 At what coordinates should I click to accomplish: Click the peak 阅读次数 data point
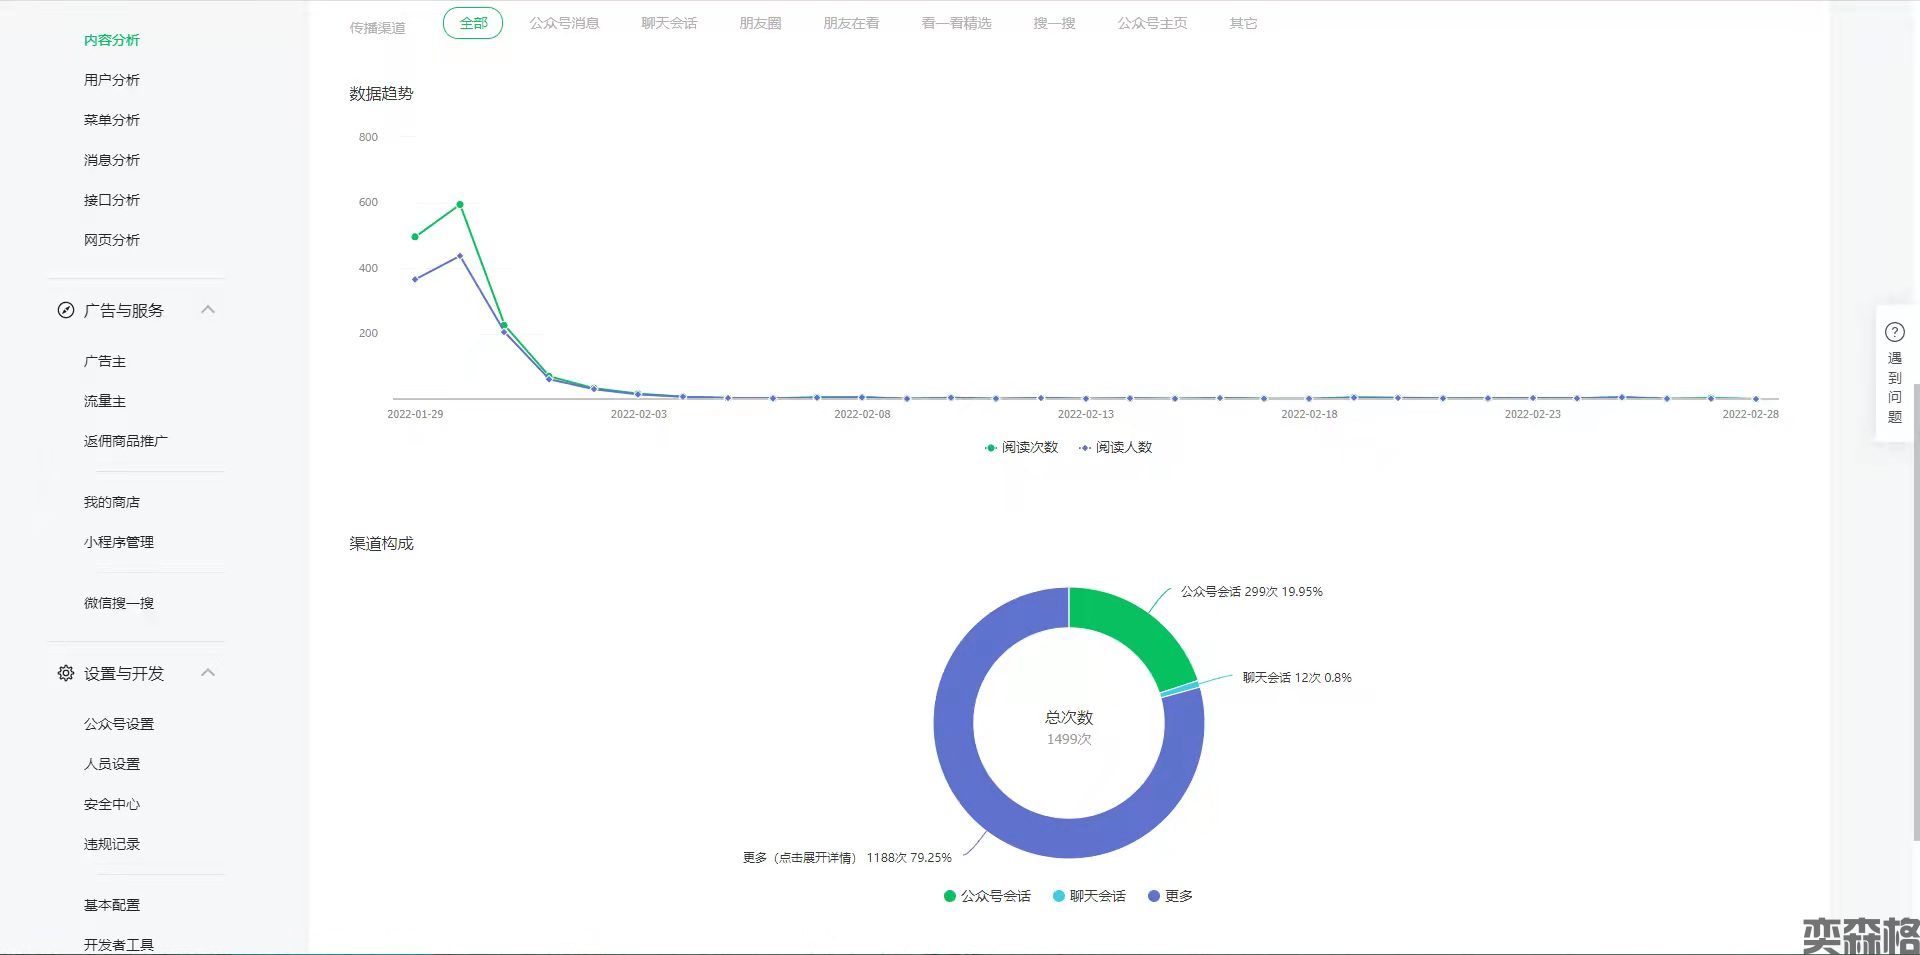[x=460, y=204]
